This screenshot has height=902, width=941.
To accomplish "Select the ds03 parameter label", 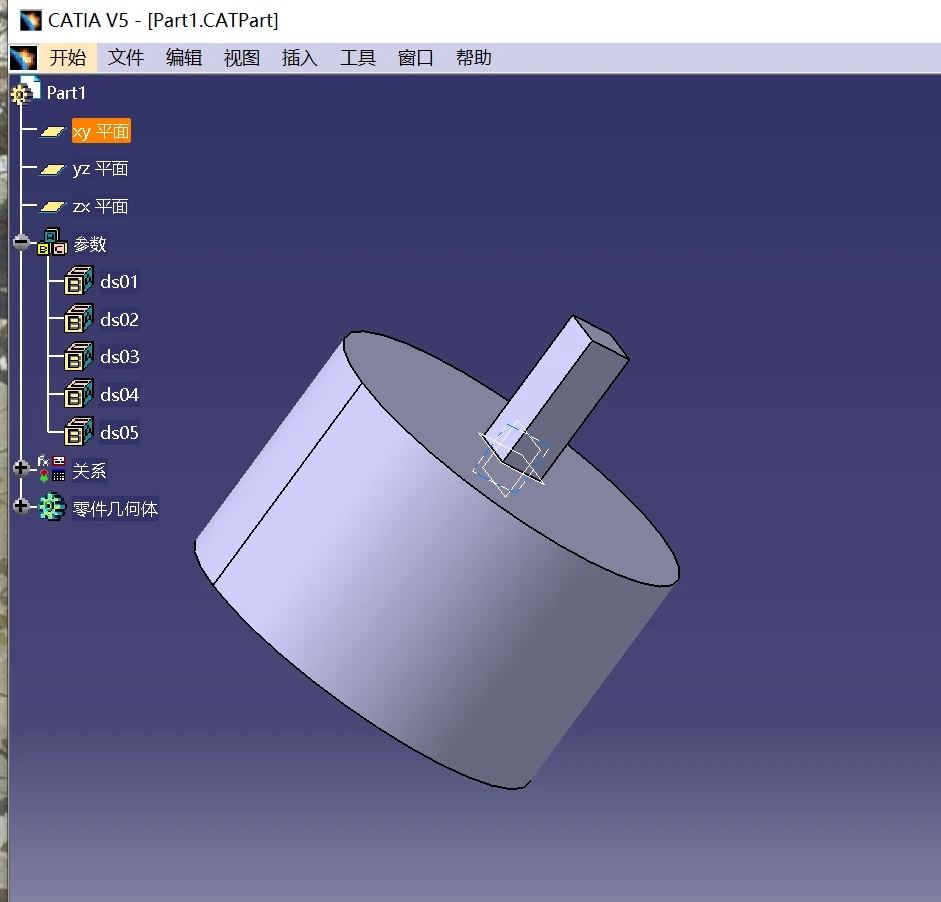I will coord(119,357).
